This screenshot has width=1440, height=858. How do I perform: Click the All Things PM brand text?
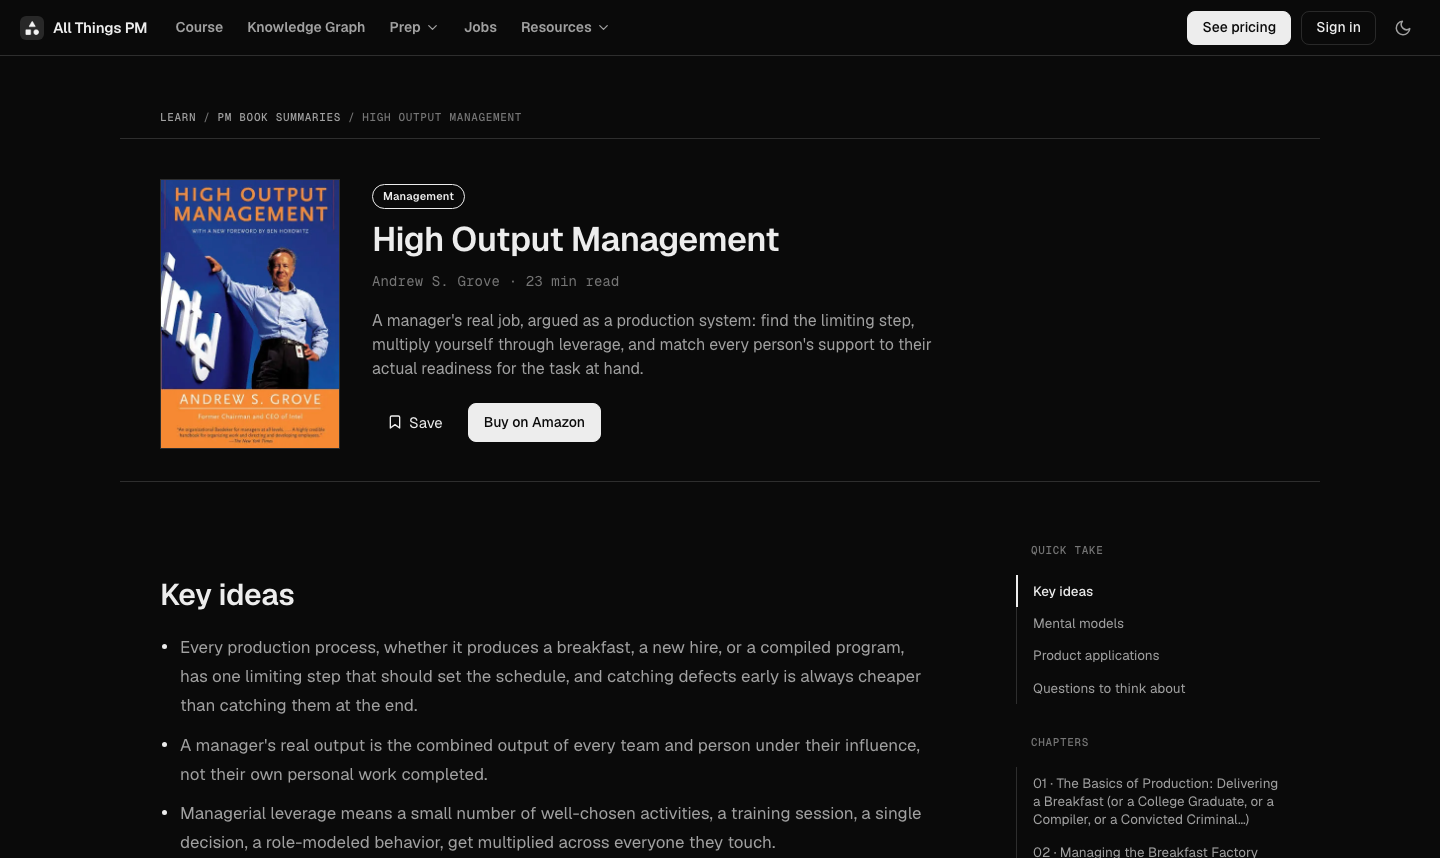[x=100, y=28]
